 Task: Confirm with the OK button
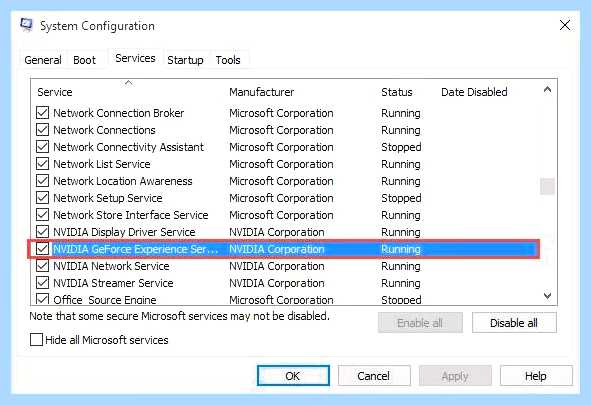click(x=293, y=376)
